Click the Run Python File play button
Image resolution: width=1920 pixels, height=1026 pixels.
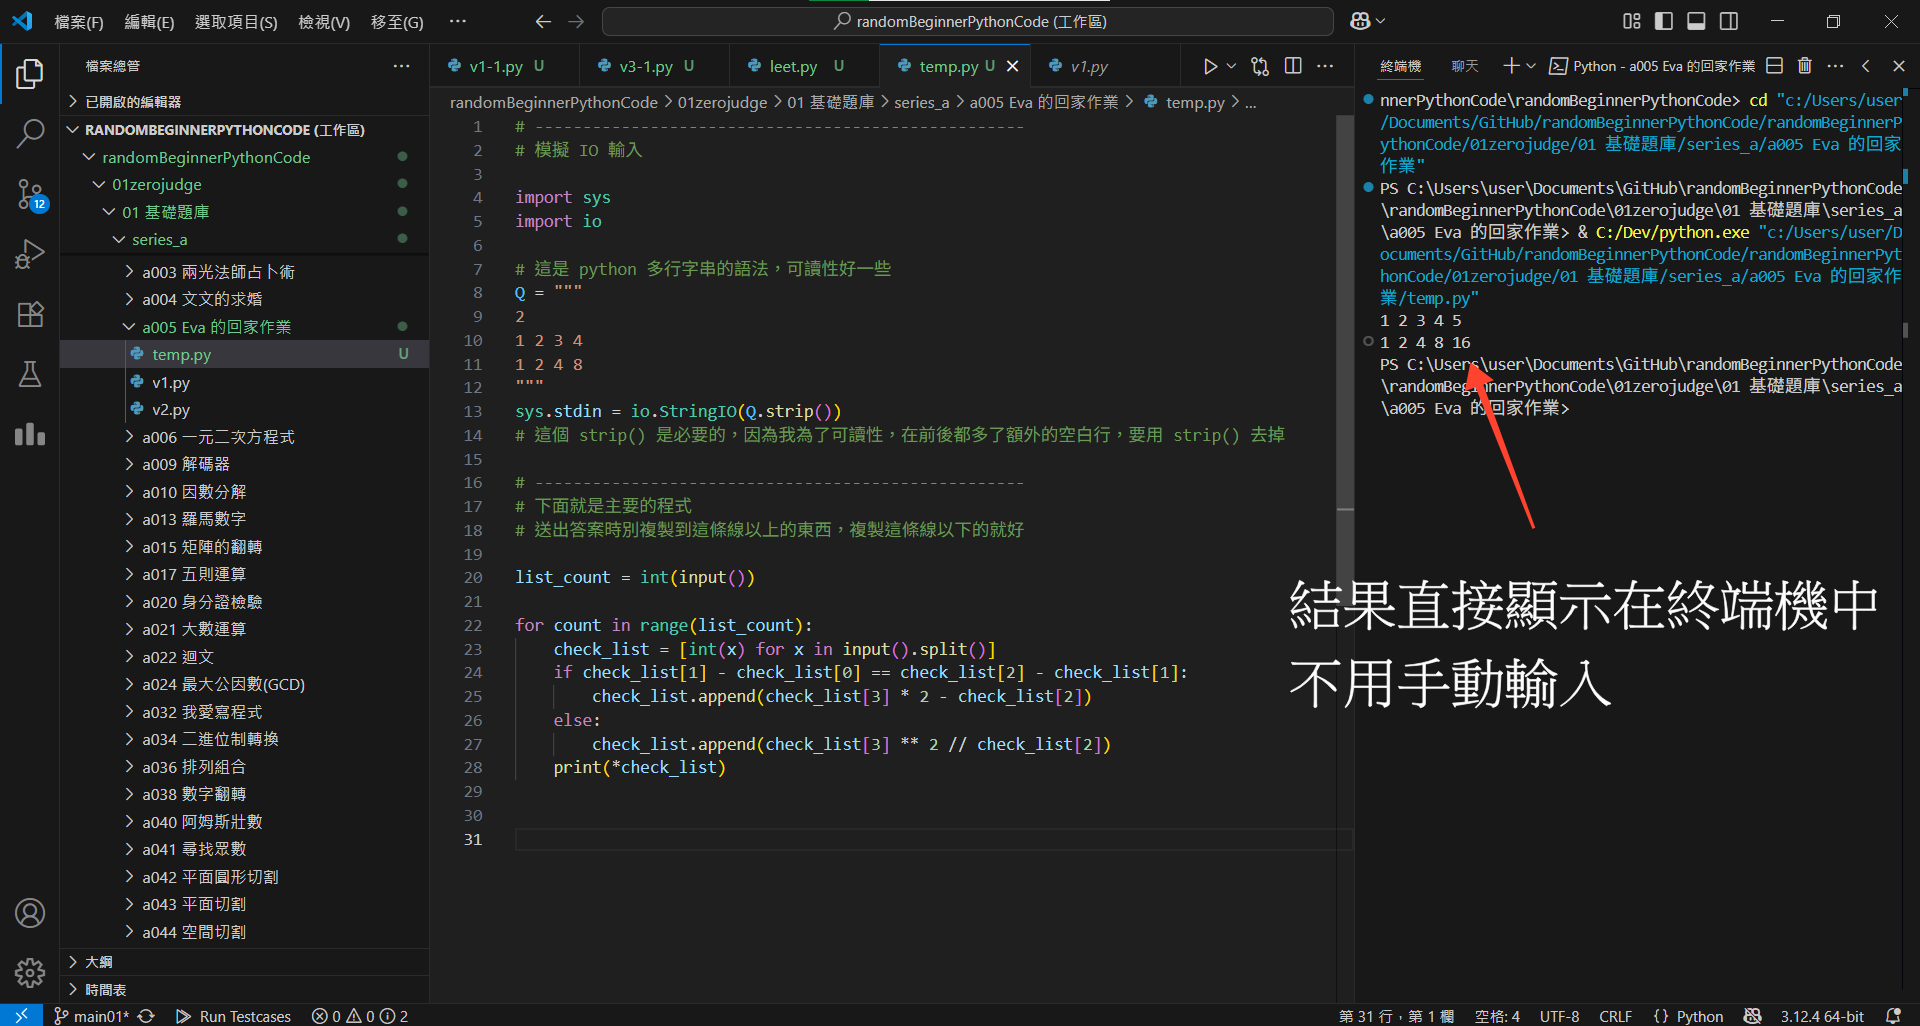click(x=1210, y=66)
